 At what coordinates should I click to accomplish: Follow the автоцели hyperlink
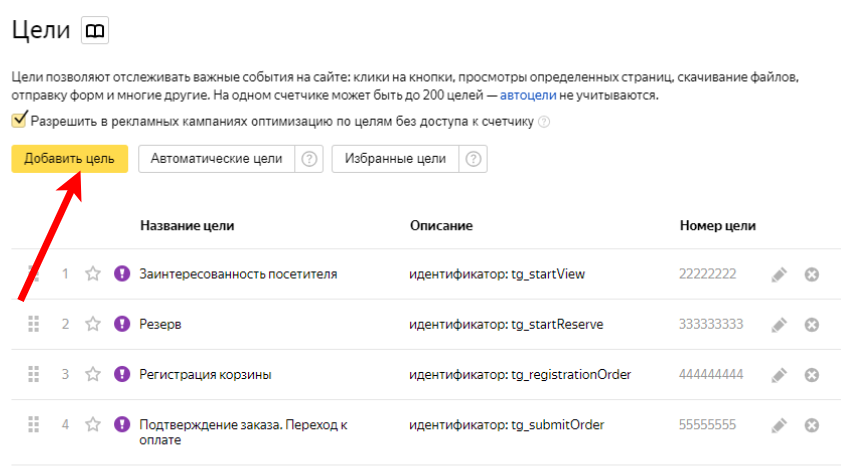coord(527,96)
